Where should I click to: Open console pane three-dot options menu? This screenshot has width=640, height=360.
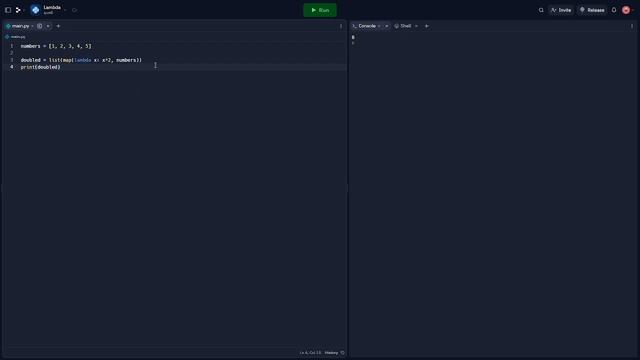(x=632, y=26)
